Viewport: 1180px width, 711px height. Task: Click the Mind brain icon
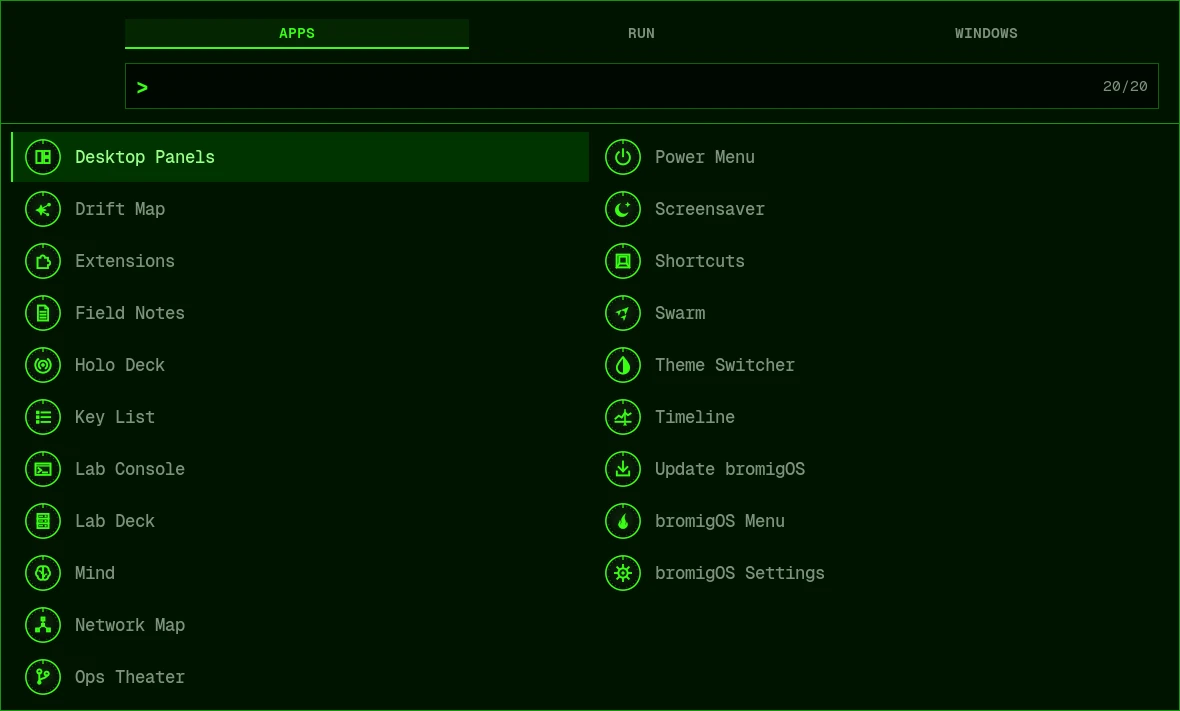tap(43, 573)
